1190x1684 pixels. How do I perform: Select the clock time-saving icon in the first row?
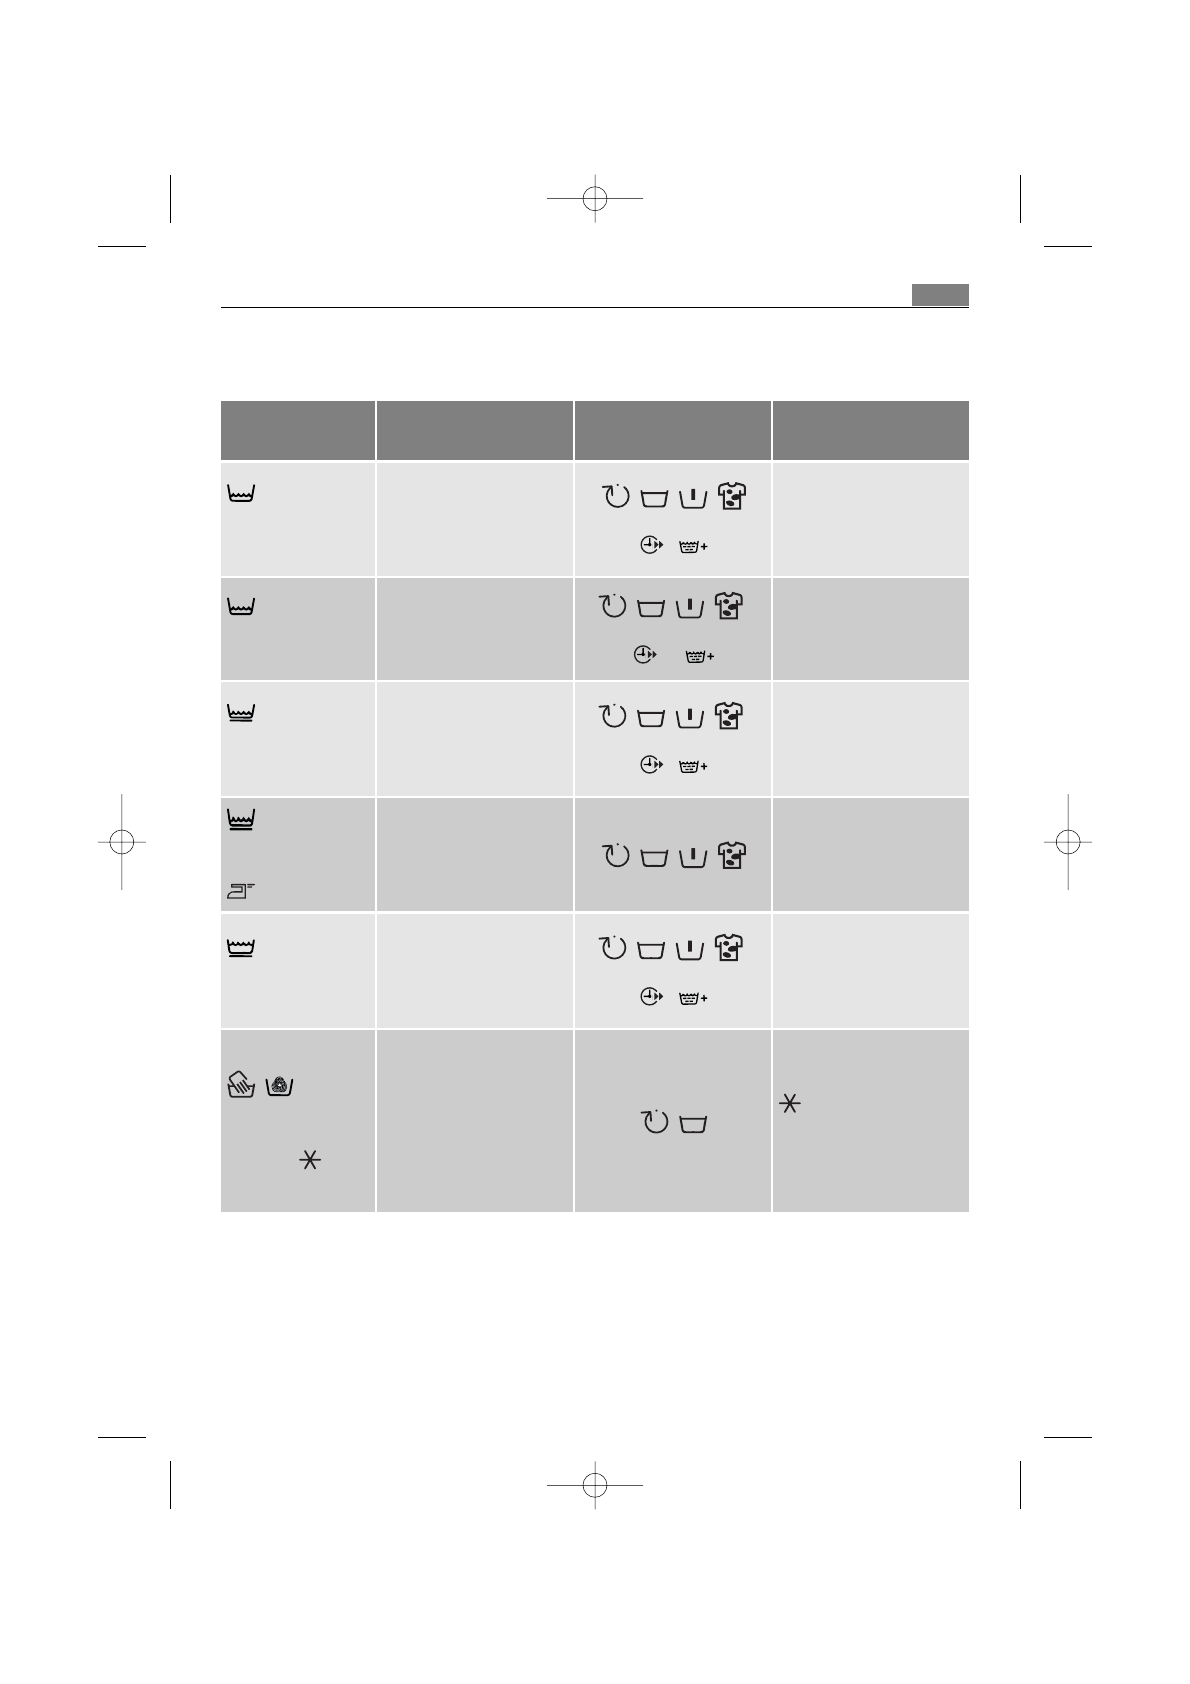(x=652, y=546)
